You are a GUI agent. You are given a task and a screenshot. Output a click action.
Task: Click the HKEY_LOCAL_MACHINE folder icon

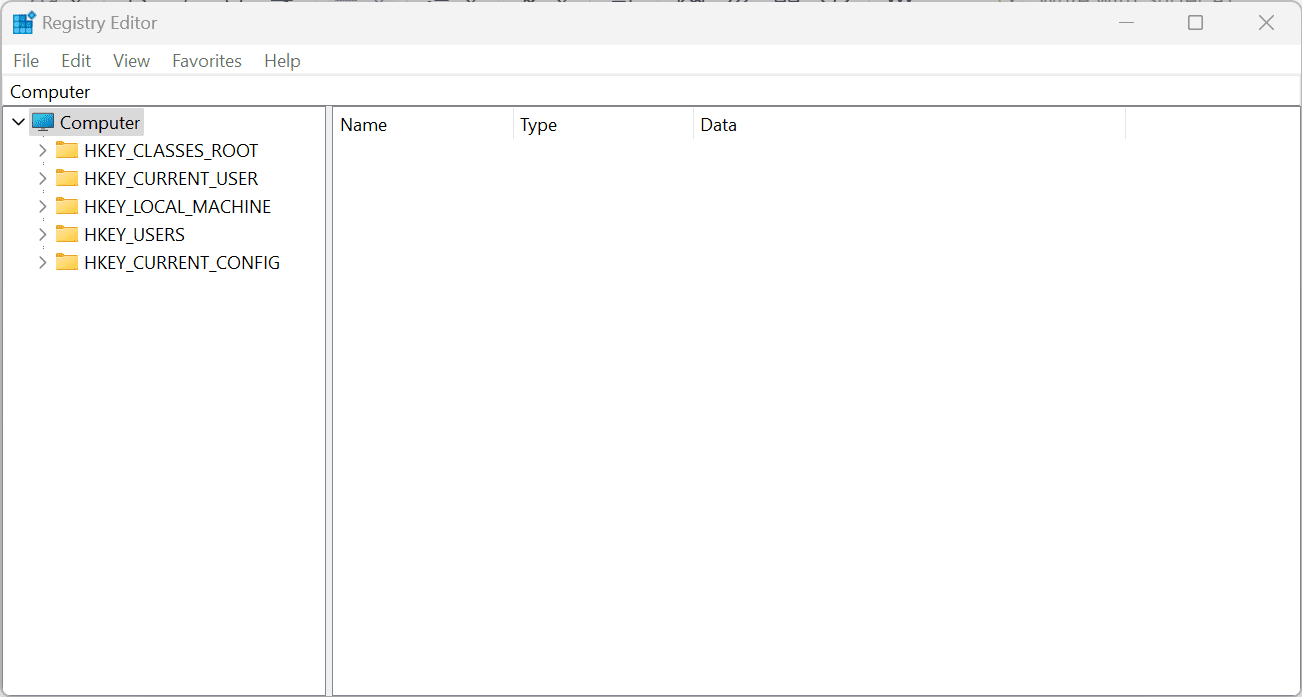67,206
